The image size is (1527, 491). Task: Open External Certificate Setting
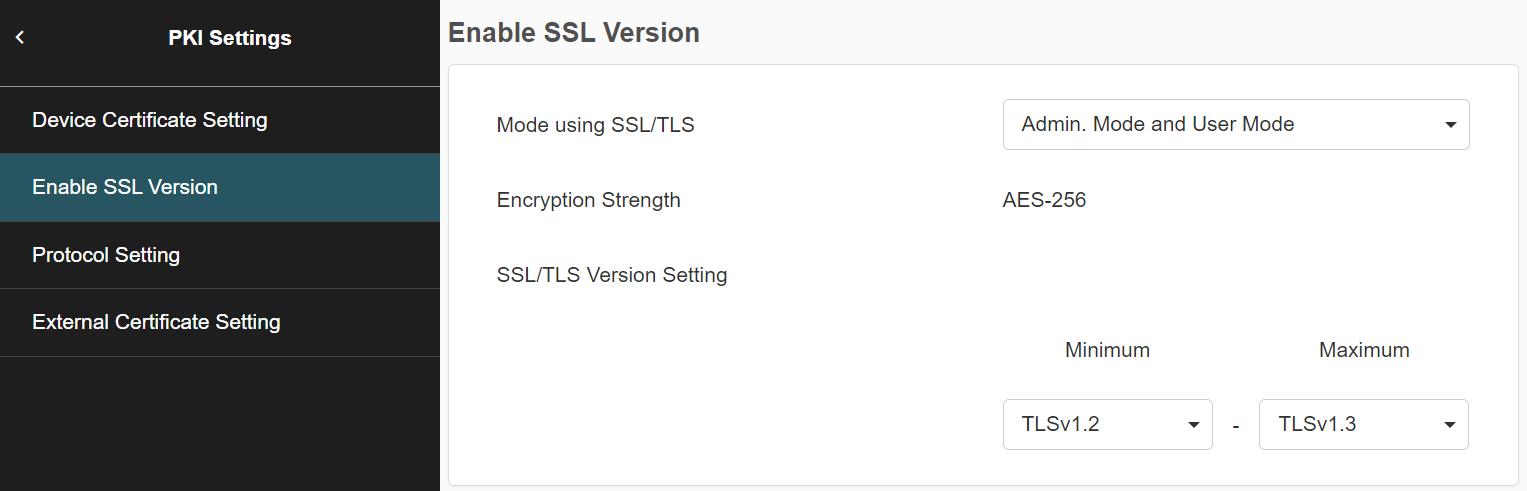click(156, 322)
